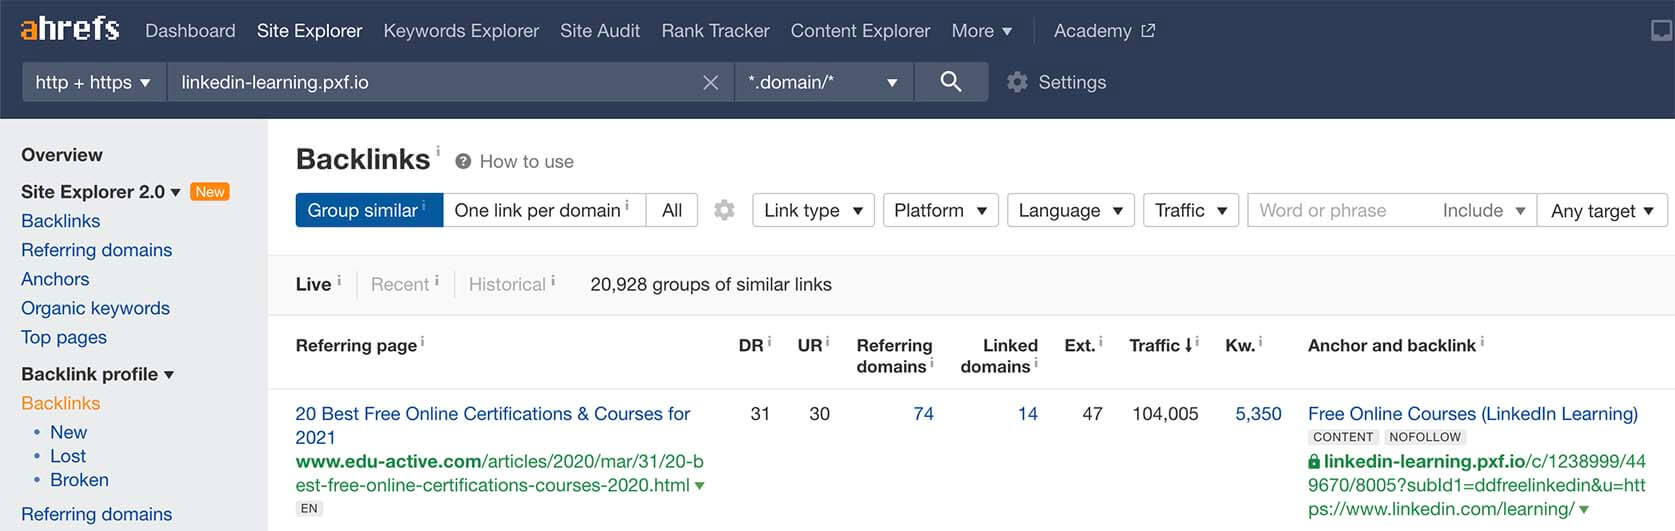This screenshot has height=531, width=1675.
Task: Click info icon next to Backlinks heading
Action: tap(438, 151)
